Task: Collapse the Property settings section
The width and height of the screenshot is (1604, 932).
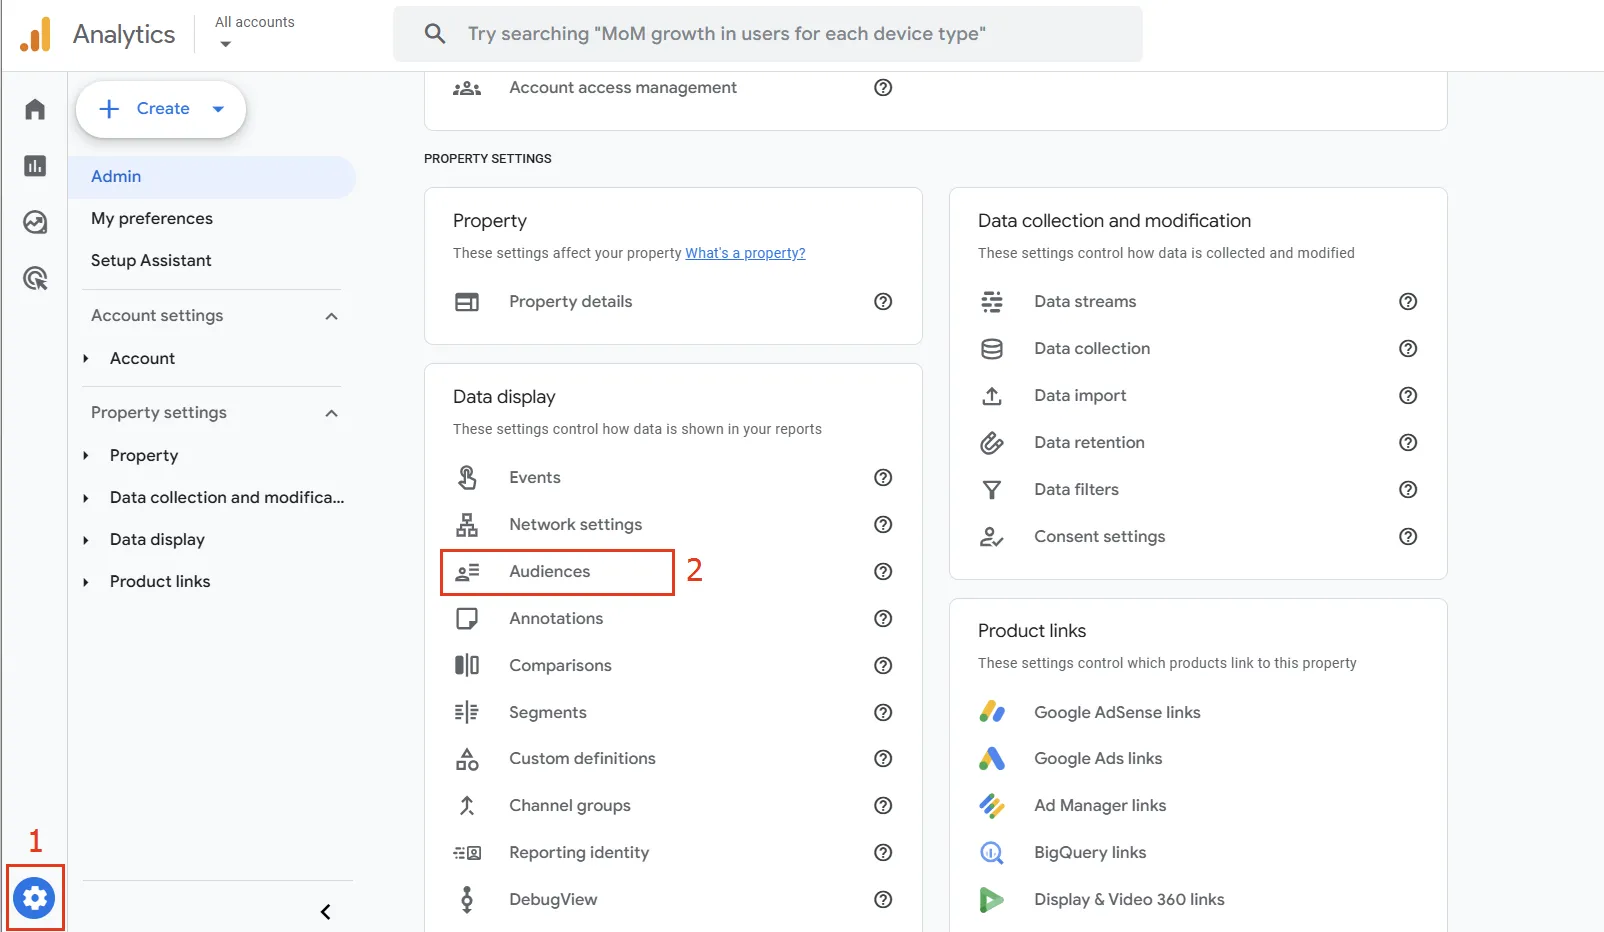Action: click(x=331, y=413)
